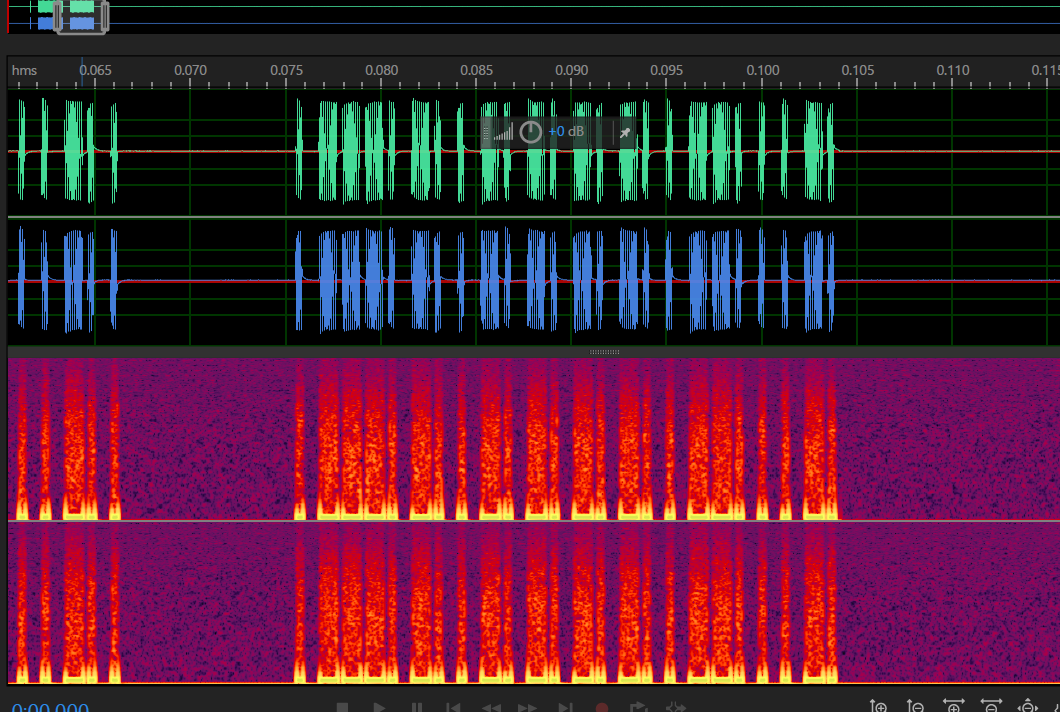This screenshot has width=1060, height=712.
Task: Zoom out time on the waveform
Action: 990,707
